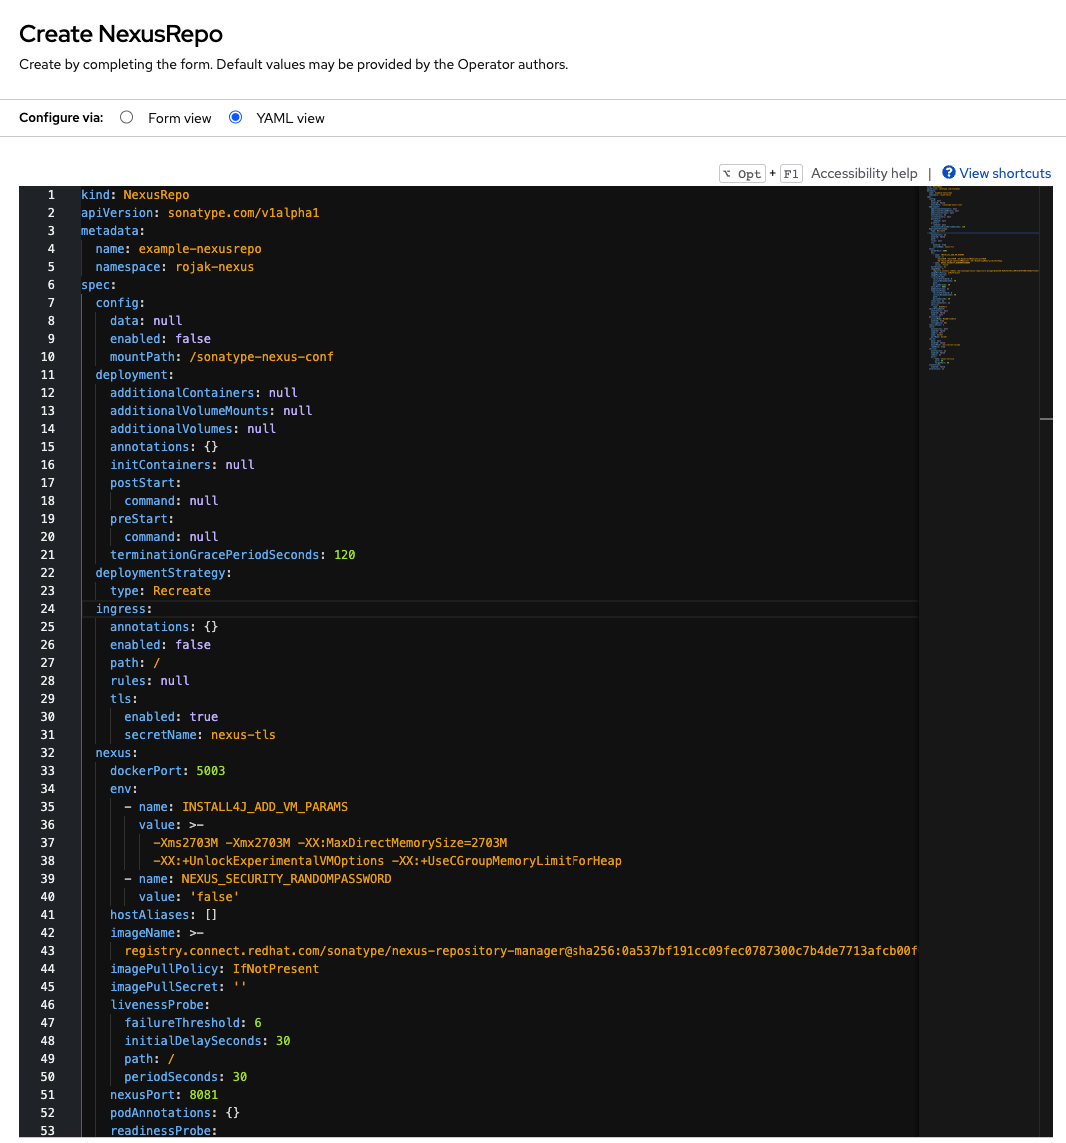The height and width of the screenshot is (1143, 1066).
Task: Click the Accessibility help label
Action: (864, 173)
